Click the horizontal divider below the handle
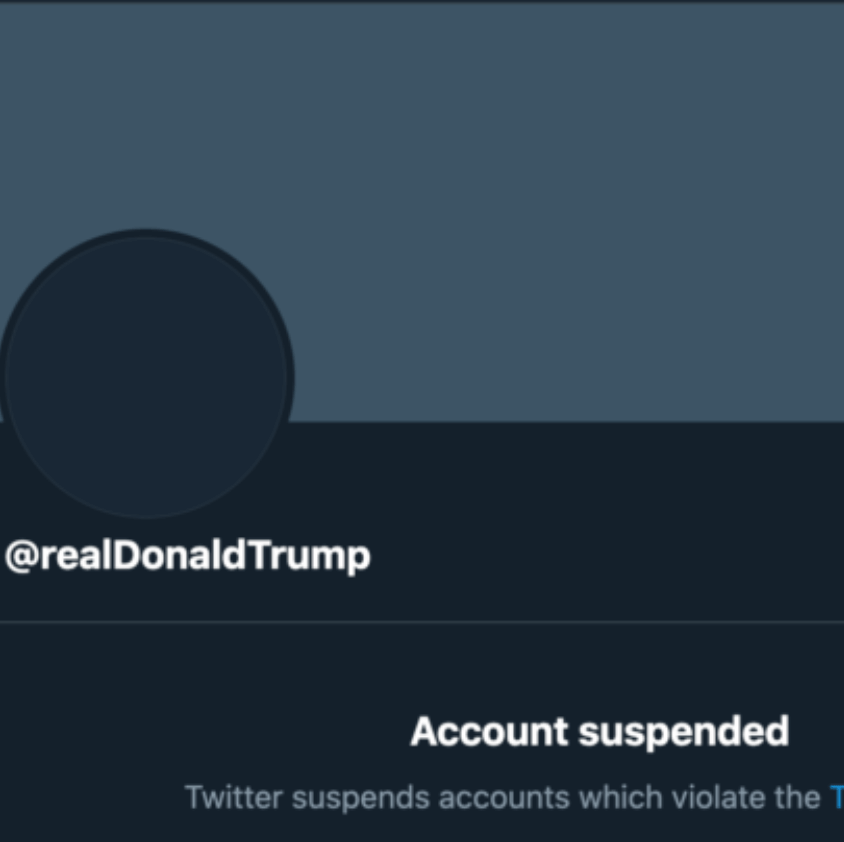 tap(422, 622)
